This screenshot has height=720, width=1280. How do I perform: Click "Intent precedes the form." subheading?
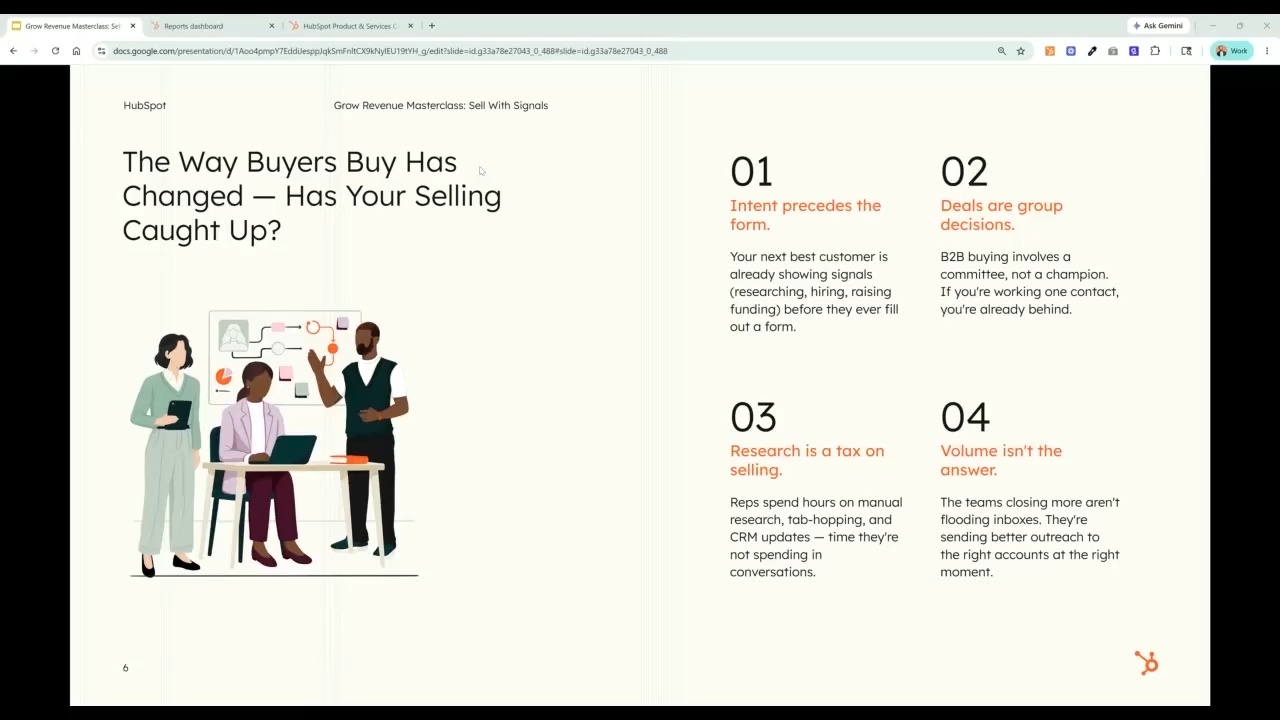pyautogui.click(x=805, y=215)
